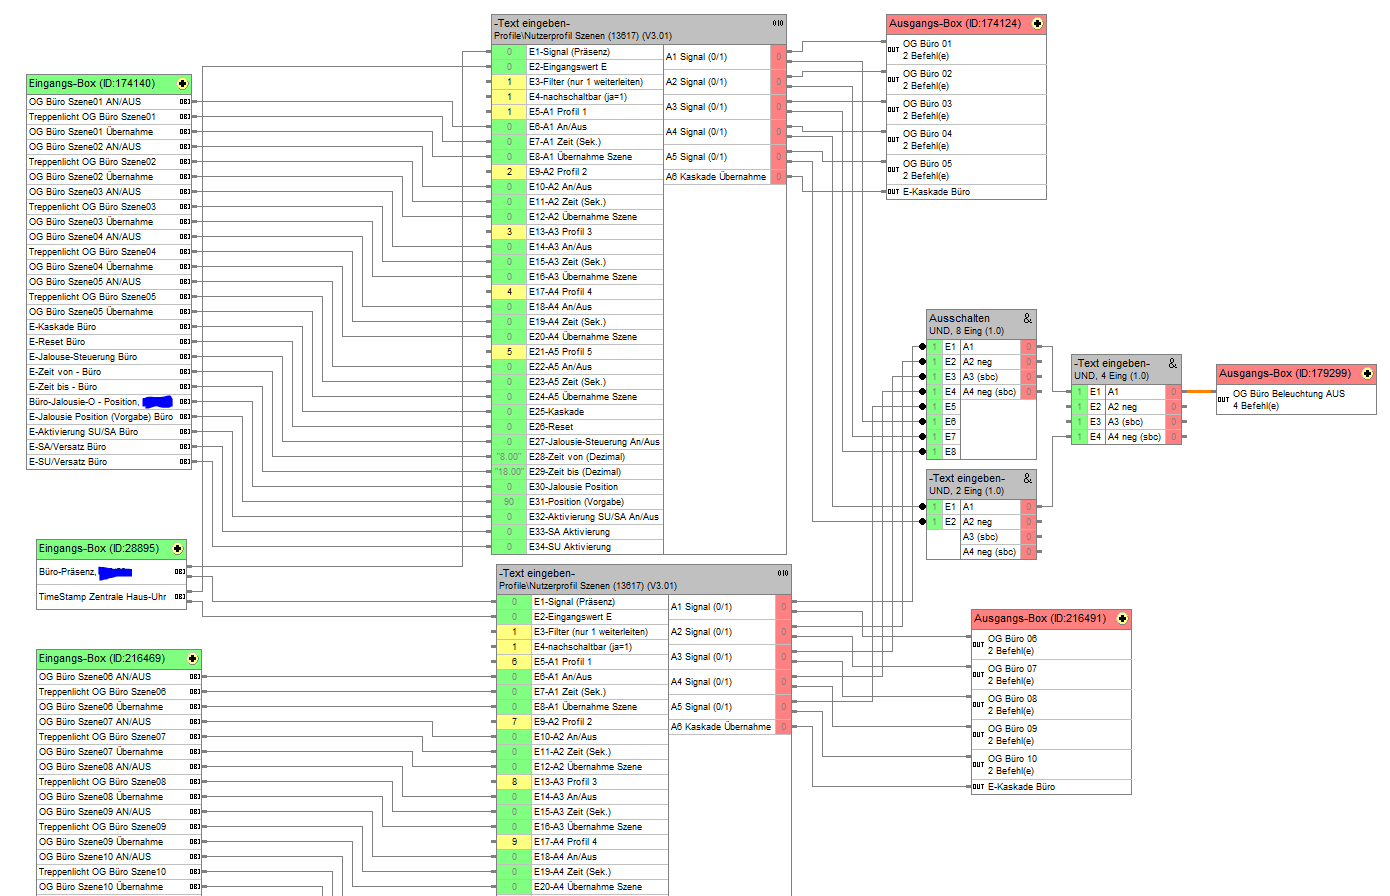Select the Ausschalten block title header
Viewport: 1390px width, 896px height.
[970, 324]
